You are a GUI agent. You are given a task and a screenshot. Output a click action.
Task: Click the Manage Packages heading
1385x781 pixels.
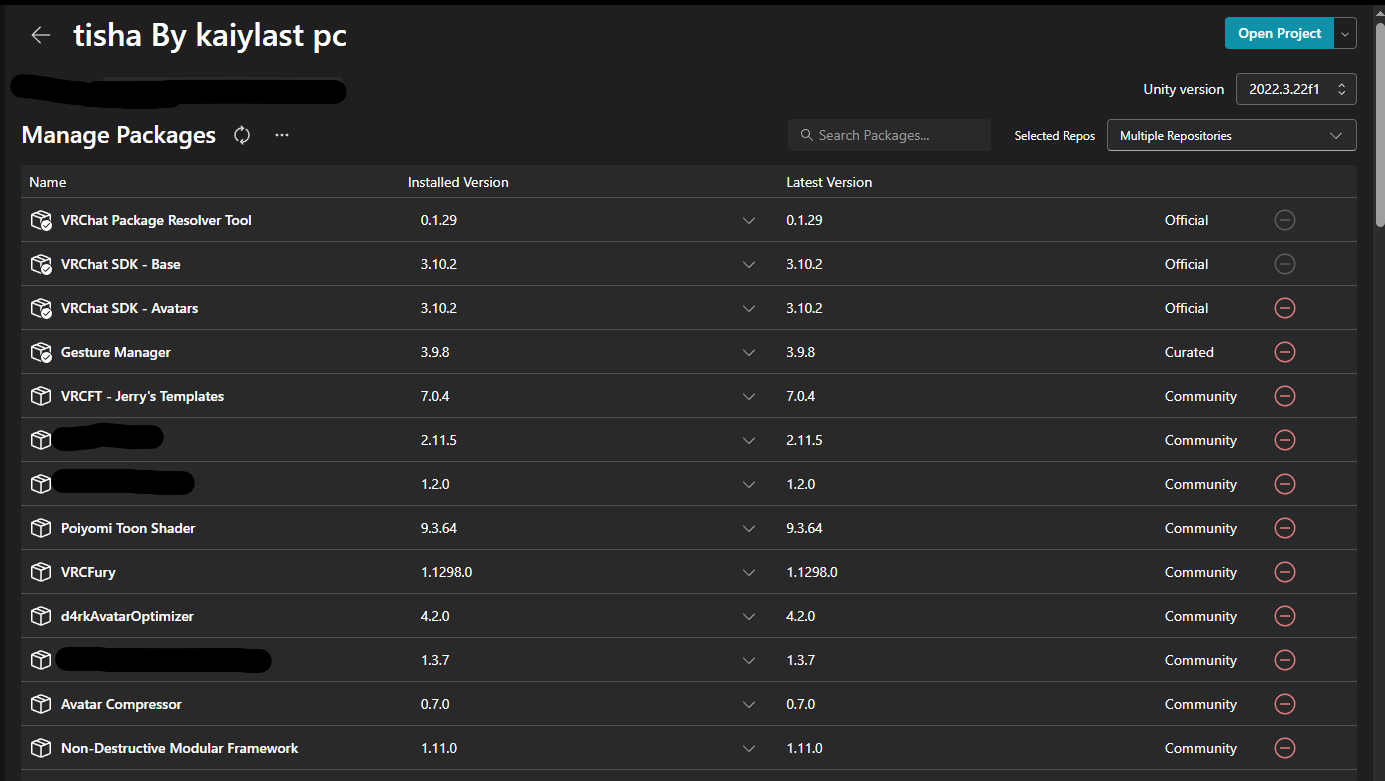click(x=119, y=135)
